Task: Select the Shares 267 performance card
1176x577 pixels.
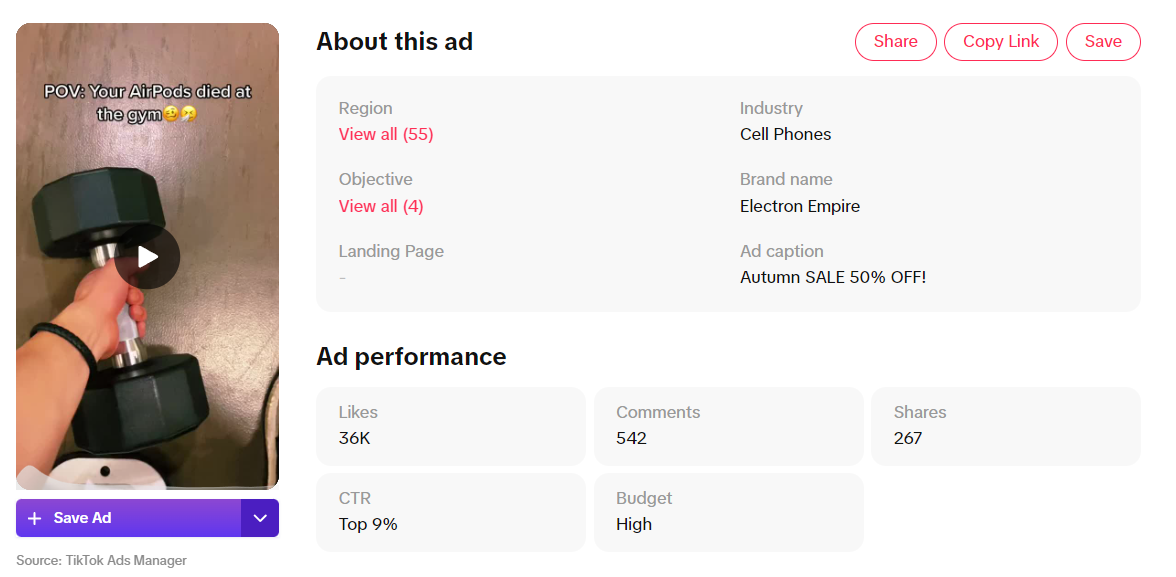Action: coord(1005,426)
